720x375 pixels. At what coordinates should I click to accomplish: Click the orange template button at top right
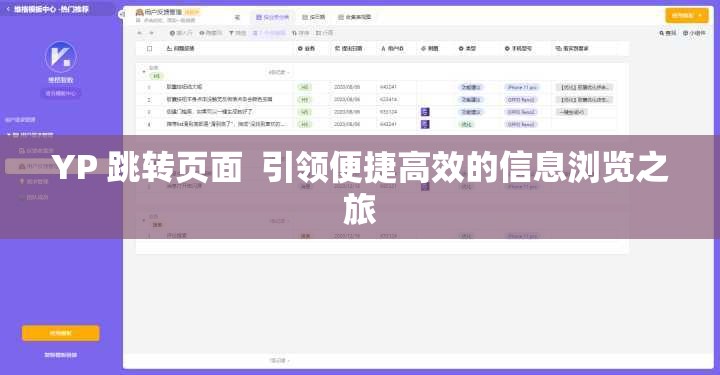click(x=686, y=16)
